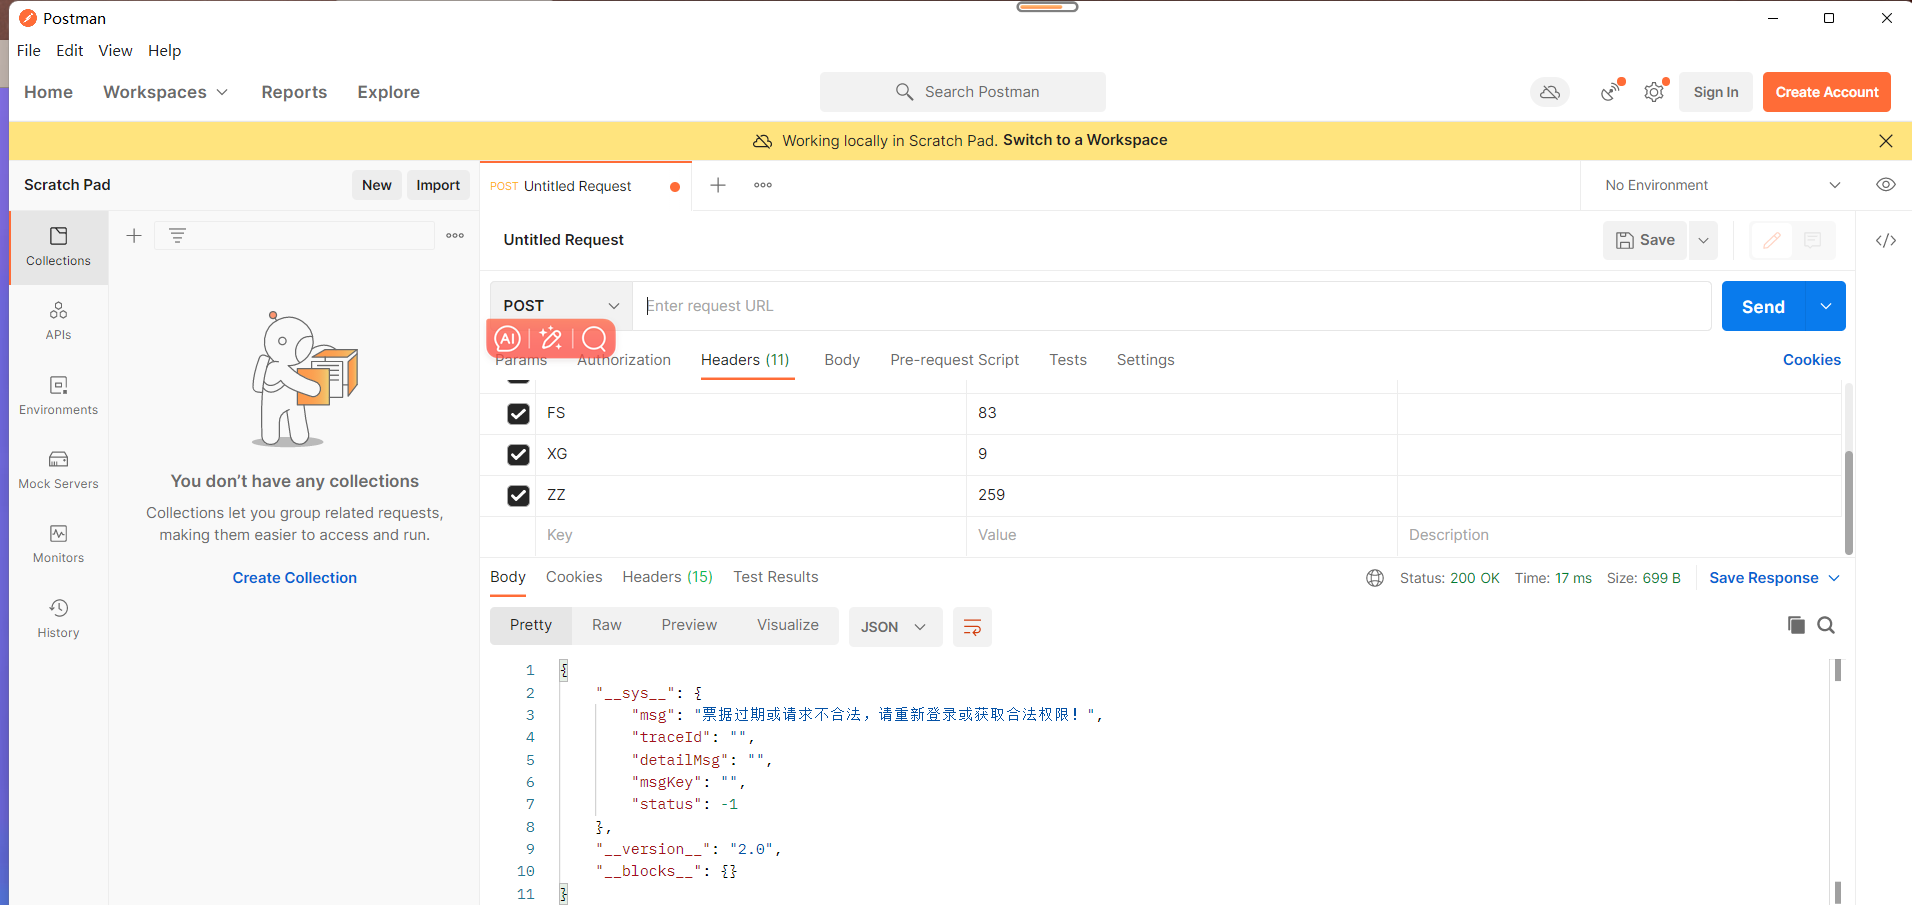This screenshot has width=1912, height=905.
Task: Select the Raw response view
Action: (607, 625)
